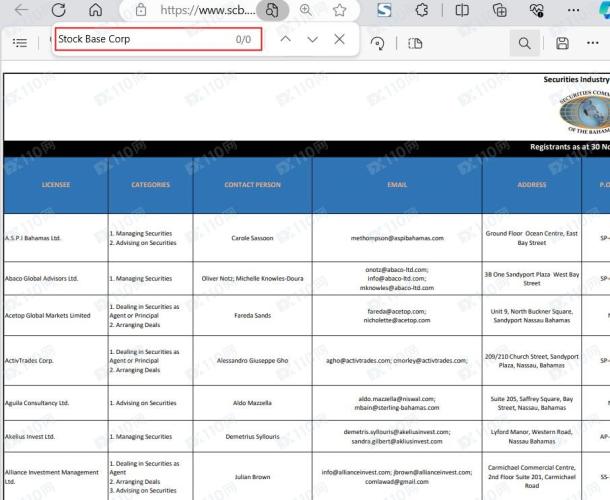This screenshot has height=500, width=610.
Task: Click email methompson@aspibahamas.com
Action: [397, 238]
